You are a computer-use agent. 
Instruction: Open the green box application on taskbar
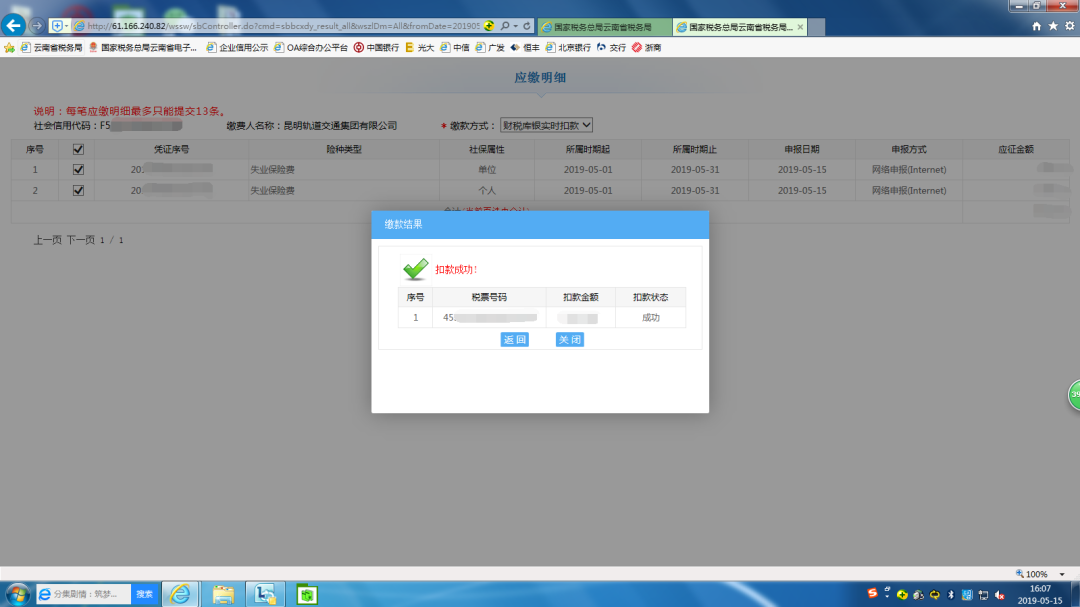307,594
